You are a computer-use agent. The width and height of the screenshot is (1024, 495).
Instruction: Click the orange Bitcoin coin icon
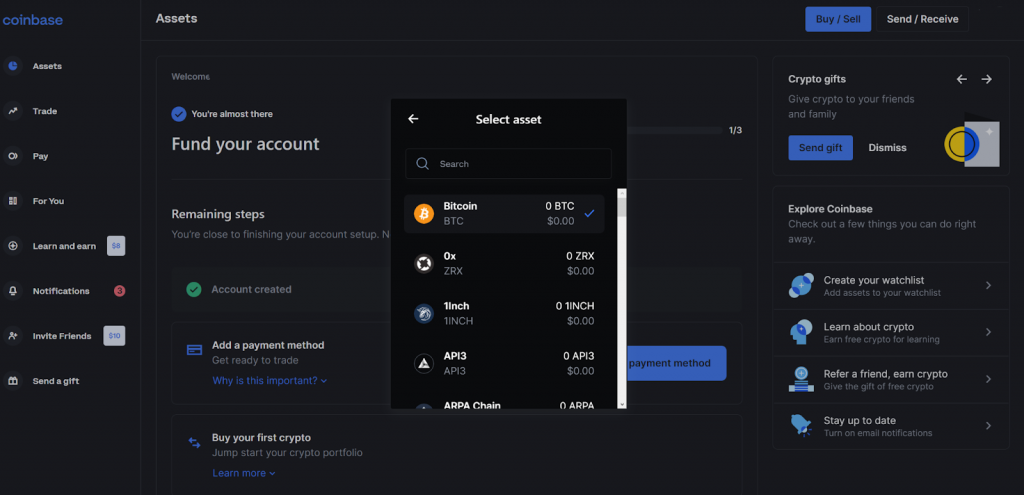(x=424, y=214)
